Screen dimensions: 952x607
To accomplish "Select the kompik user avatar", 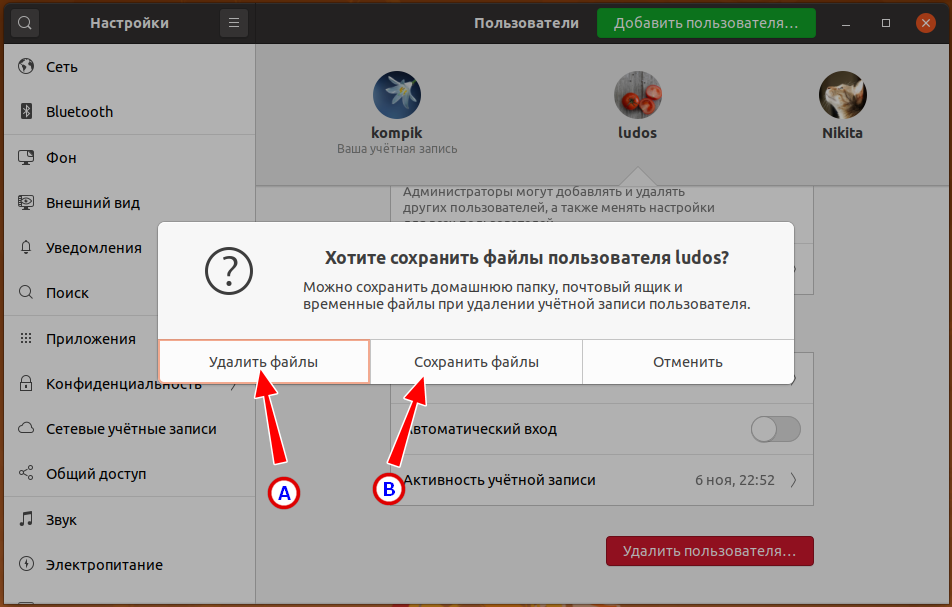I will 397,96.
